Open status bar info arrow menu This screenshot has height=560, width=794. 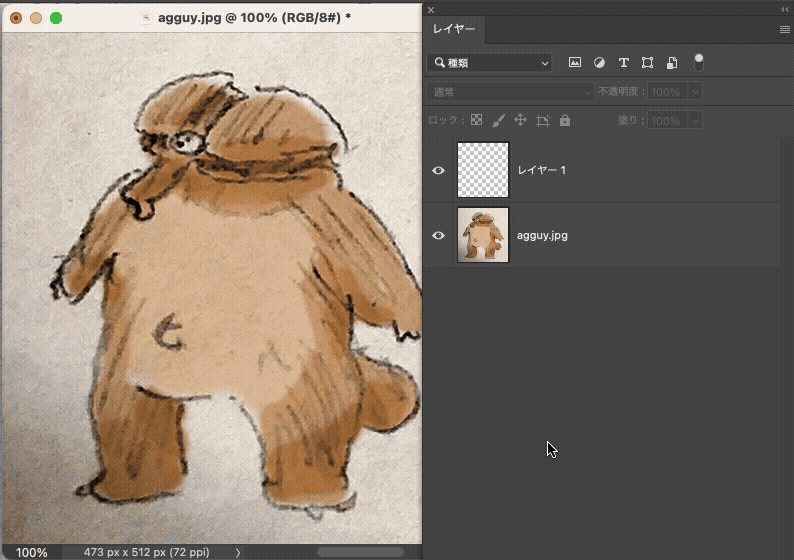(237, 552)
